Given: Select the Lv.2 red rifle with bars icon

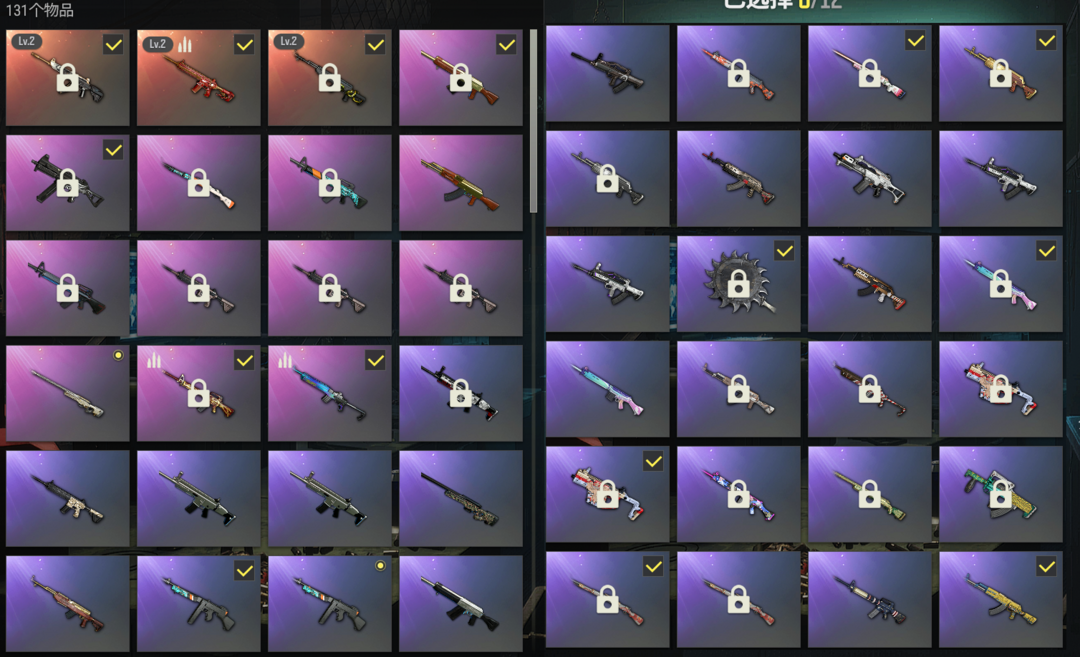Looking at the screenshot, I should pyautogui.click(x=198, y=77).
